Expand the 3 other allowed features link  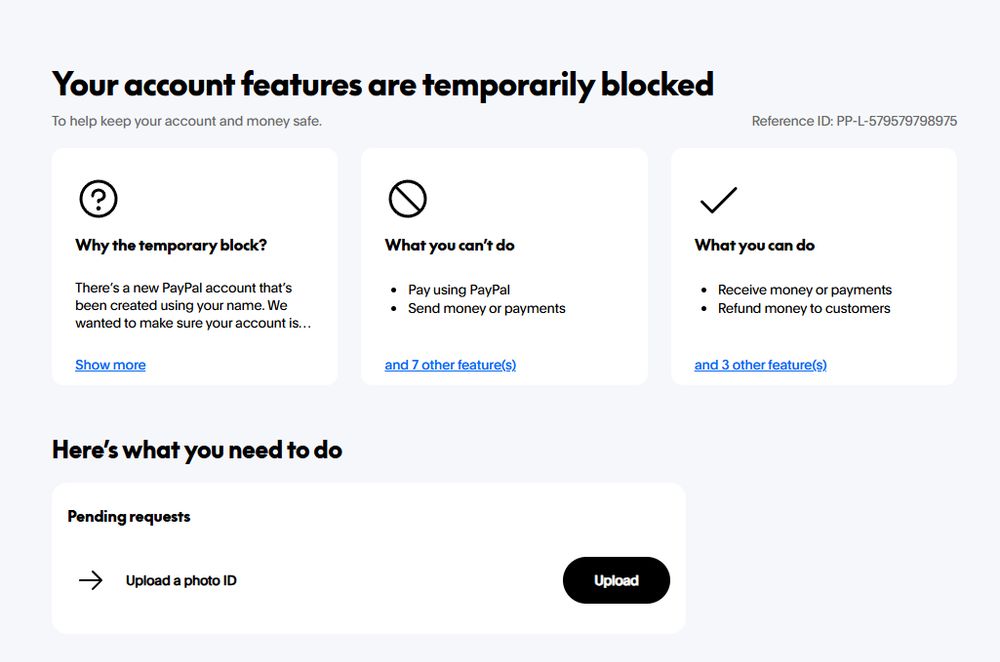[x=761, y=364]
